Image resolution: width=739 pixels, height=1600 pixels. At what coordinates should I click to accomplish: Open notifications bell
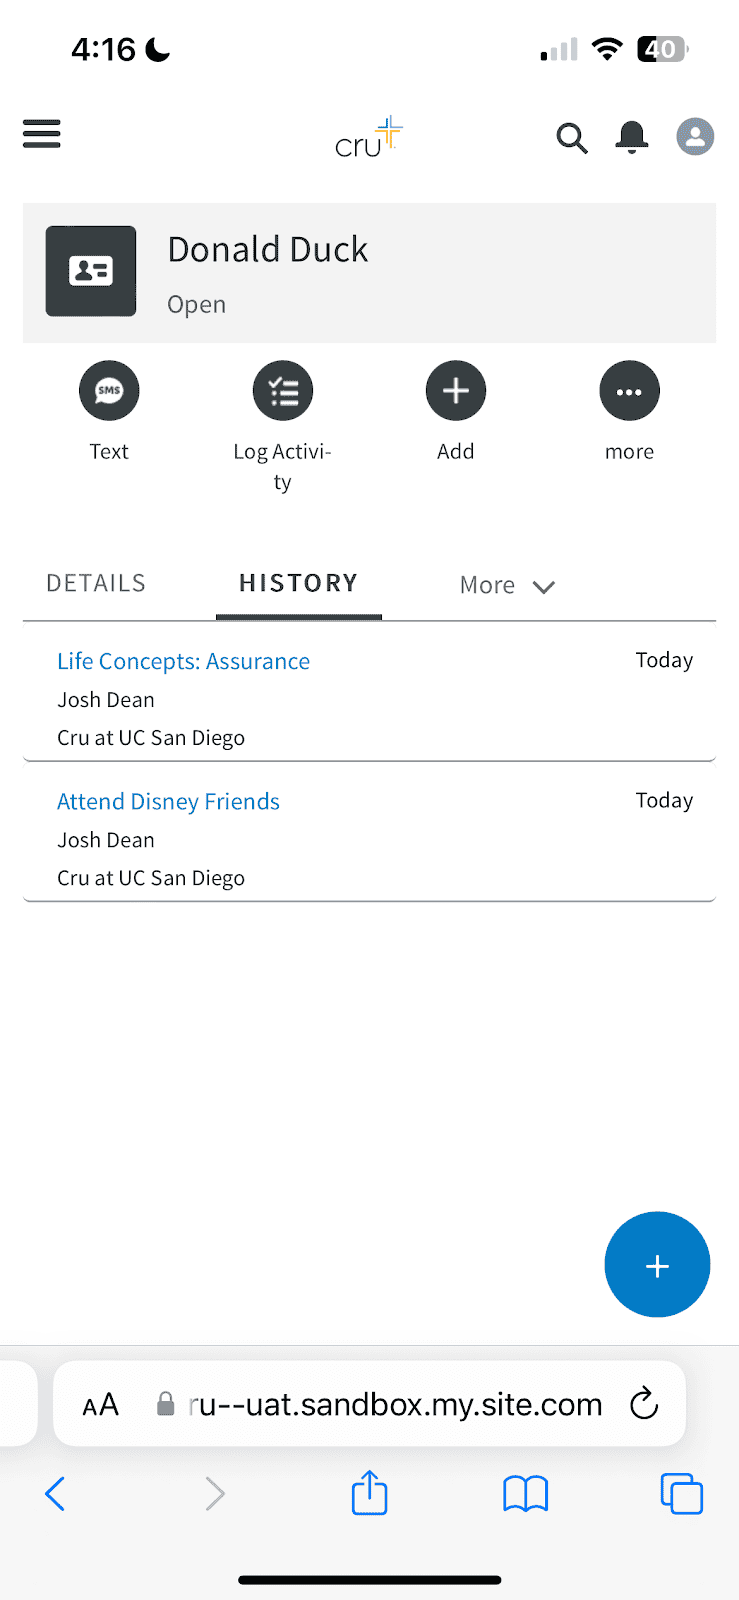pyautogui.click(x=632, y=137)
